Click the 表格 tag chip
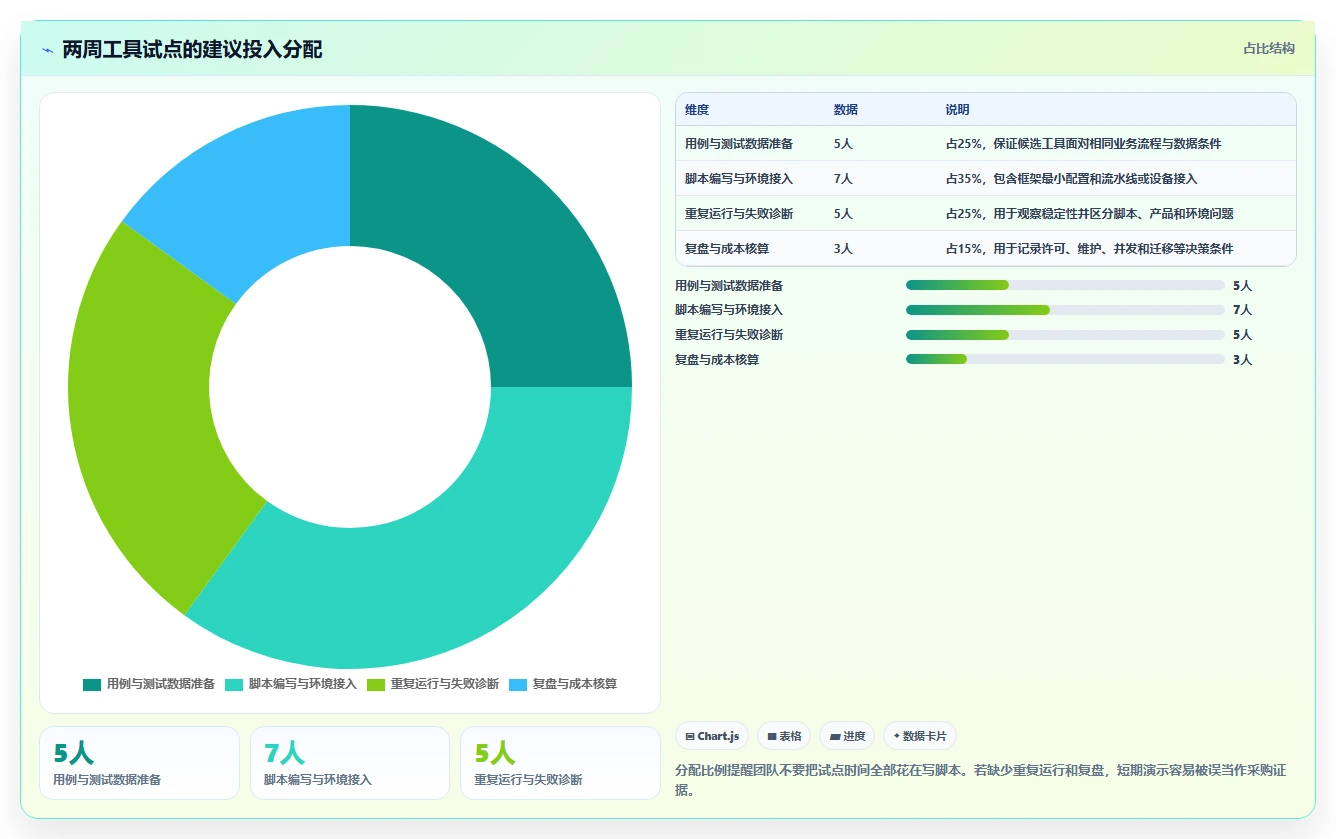This screenshot has height=839, width=1336. [x=784, y=736]
